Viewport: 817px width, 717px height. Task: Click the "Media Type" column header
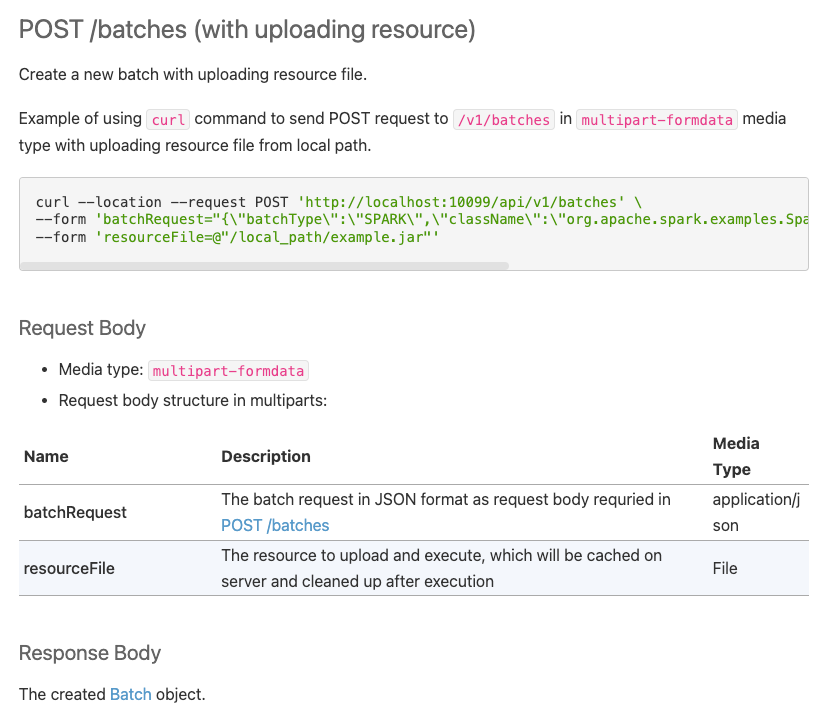(x=736, y=456)
